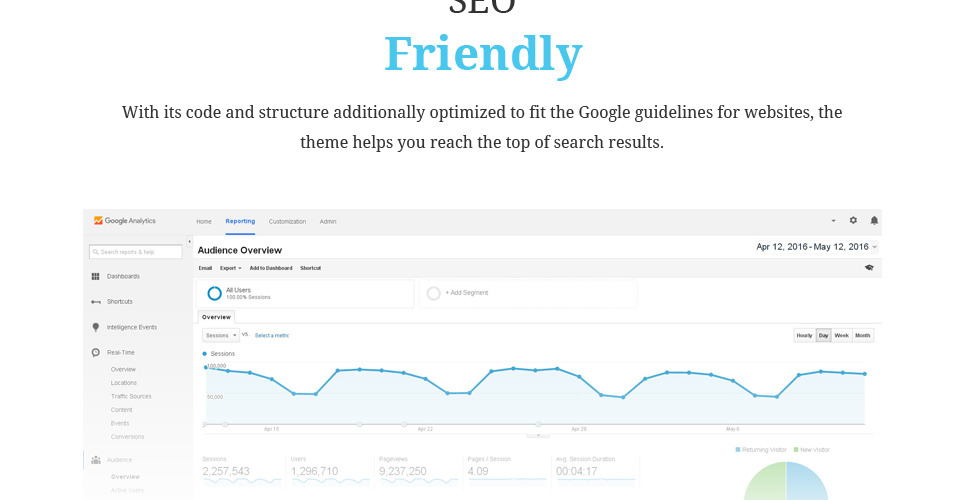Switch chart granularity to Week
The image size is (965, 500).
click(x=842, y=336)
